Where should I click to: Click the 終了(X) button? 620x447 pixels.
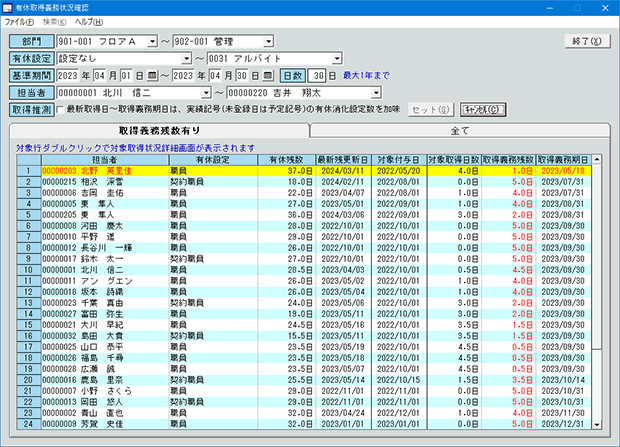pyautogui.click(x=587, y=41)
